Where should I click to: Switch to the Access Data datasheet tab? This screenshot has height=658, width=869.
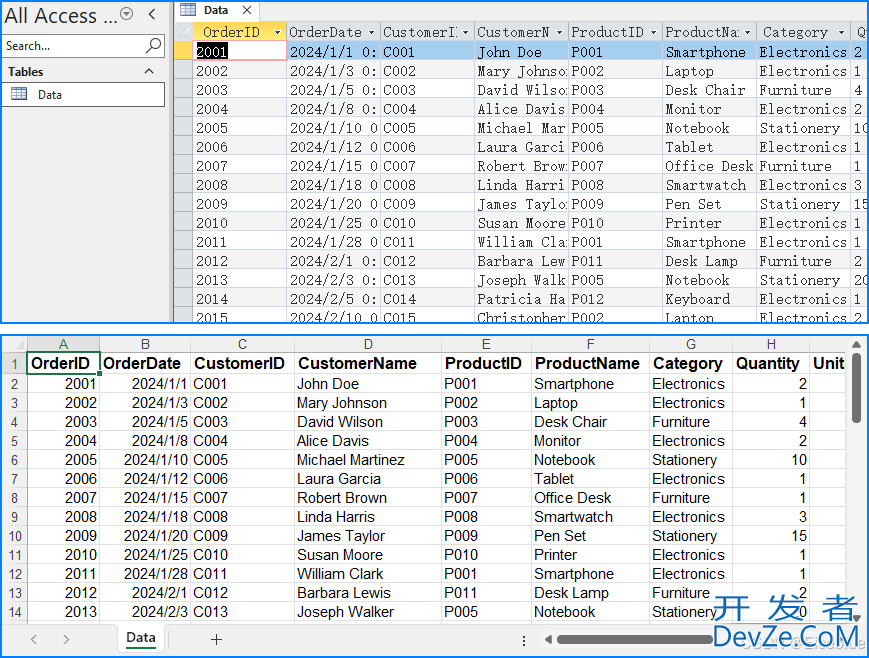(x=216, y=10)
